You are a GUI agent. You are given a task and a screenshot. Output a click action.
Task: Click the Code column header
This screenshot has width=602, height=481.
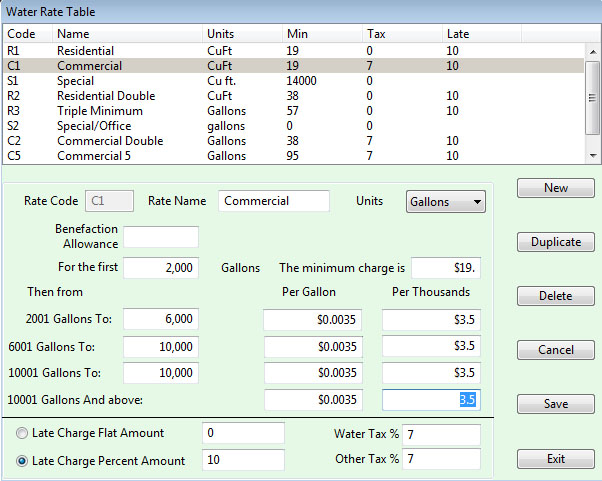27,34
